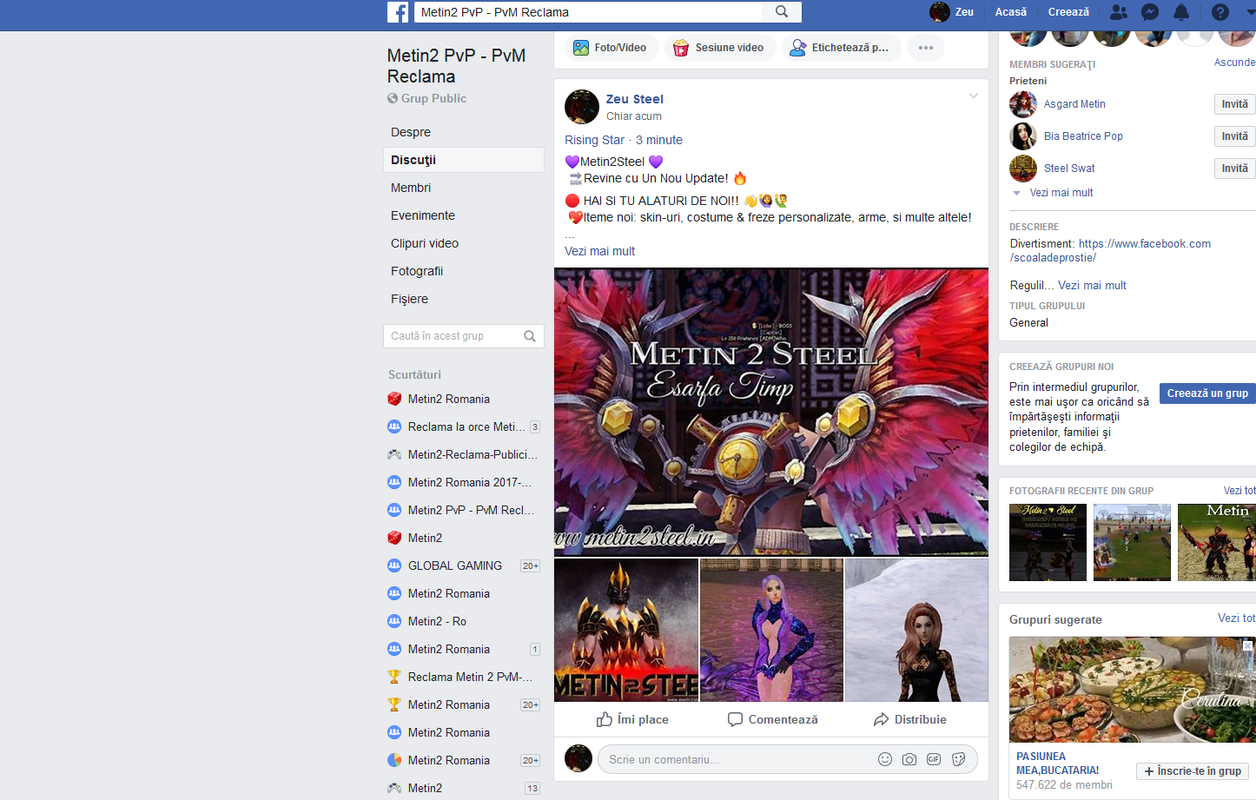This screenshot has height=800, width=1256.
Task: Open Messenger icon in top bar
Action: point(1150,12)
